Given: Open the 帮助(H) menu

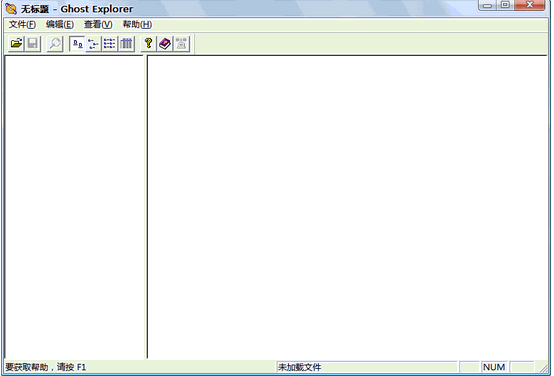Looking at the screenshot, I should click(137, 24).
